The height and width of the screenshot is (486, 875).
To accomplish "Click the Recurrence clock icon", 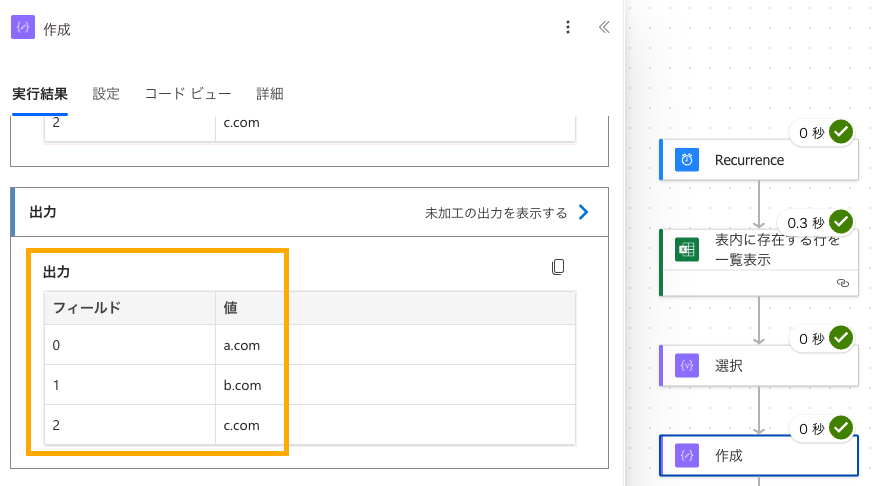I will (687, 160).
